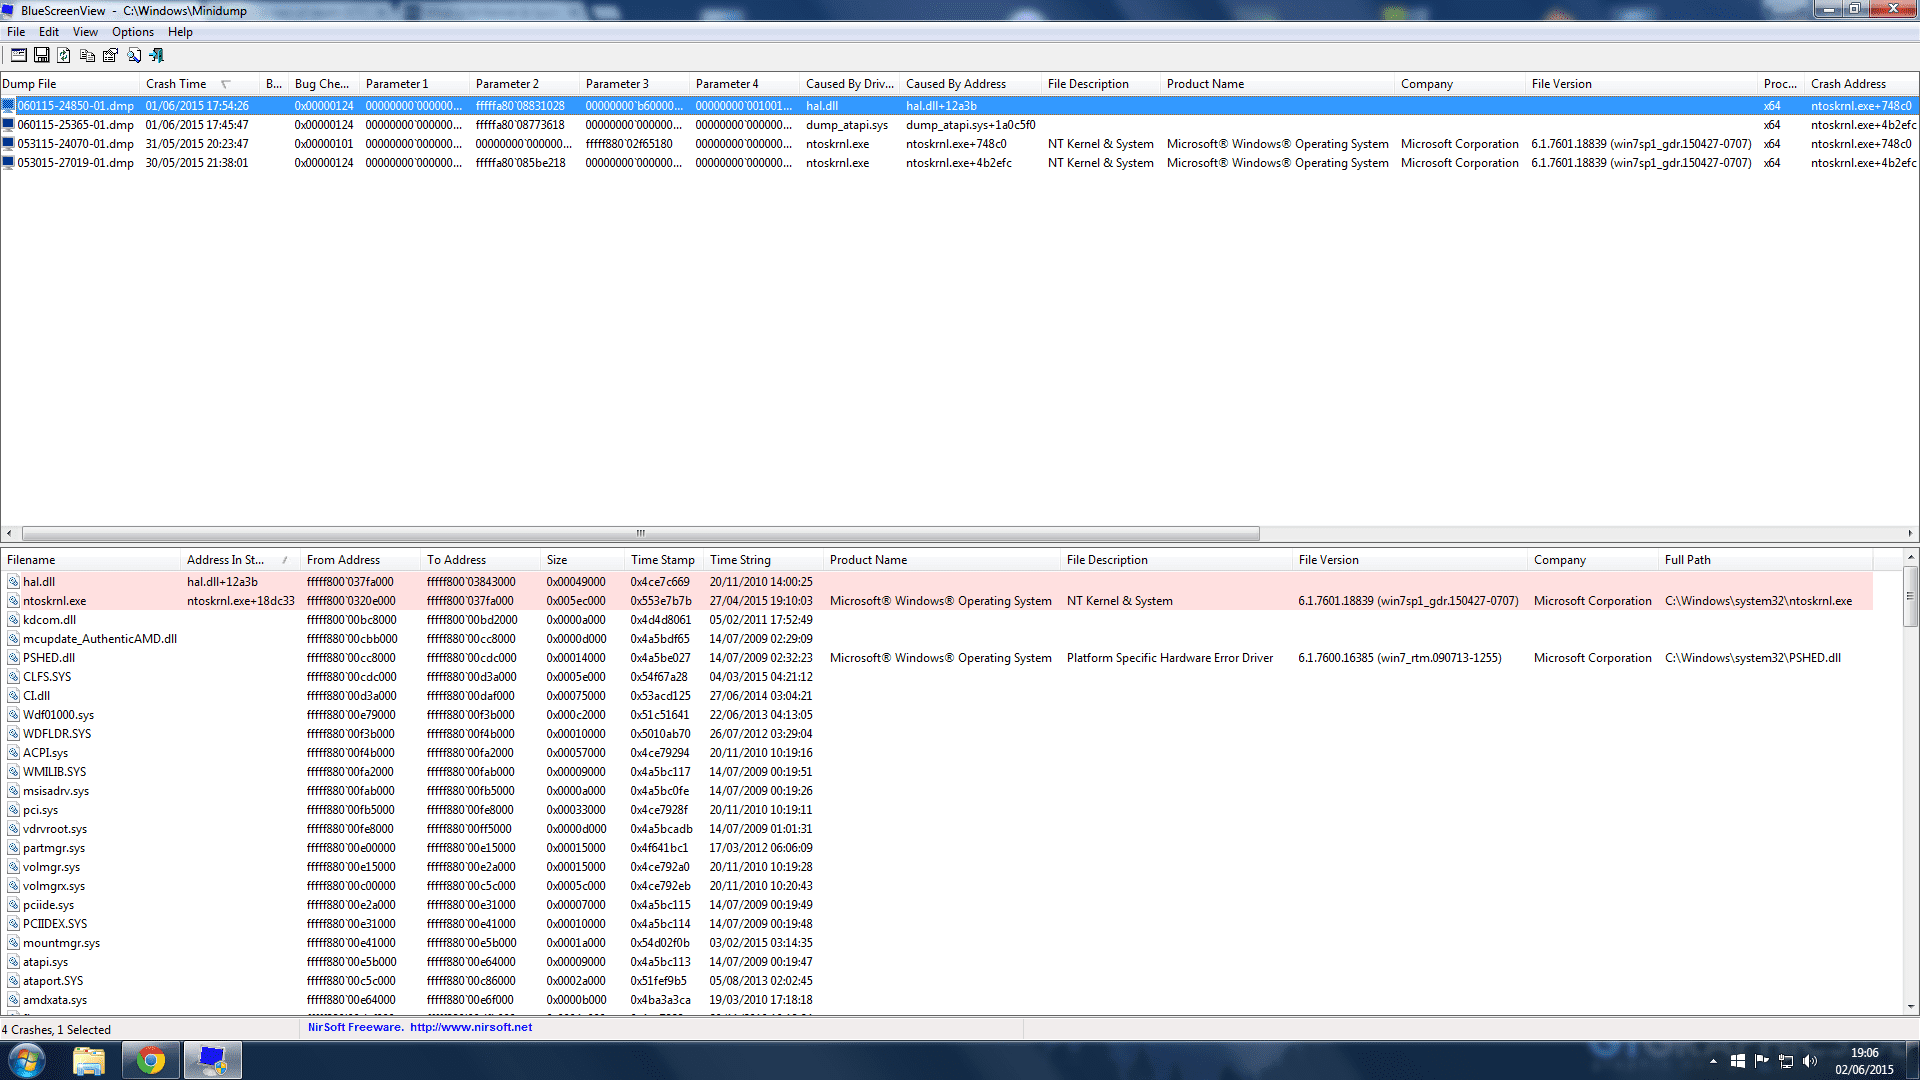This screenshot has height=1080, width=1920.
Task: Open Action Center flag tray icon
Action: click(x=1761, y=1061)
